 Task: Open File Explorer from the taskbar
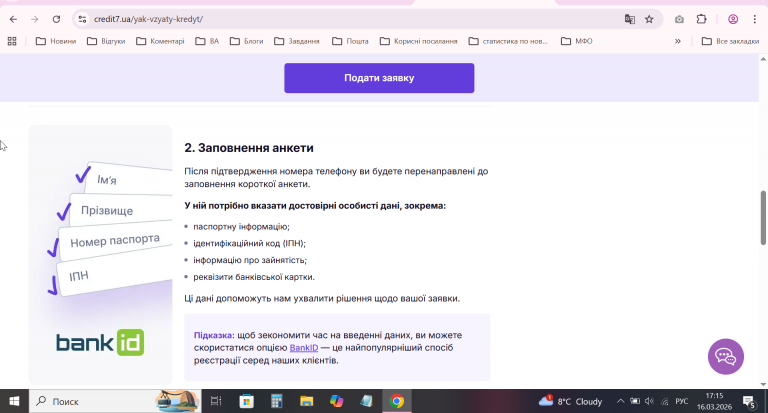[x=307, y=401]
